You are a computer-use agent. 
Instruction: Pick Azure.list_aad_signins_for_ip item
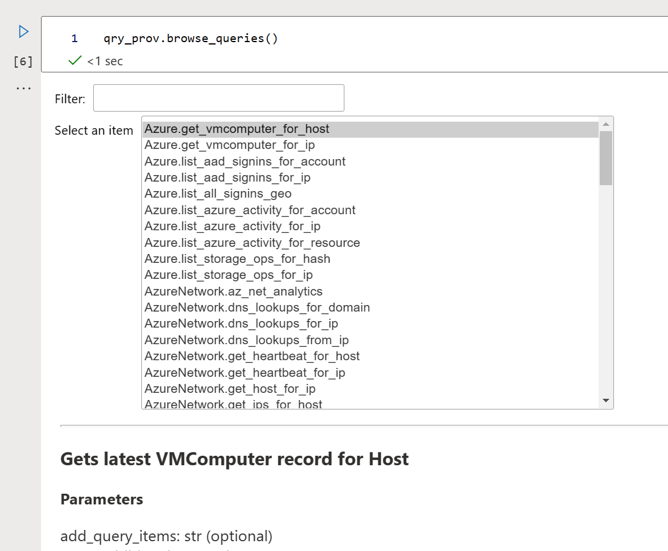pyautogui.click(x=227, y=178)
